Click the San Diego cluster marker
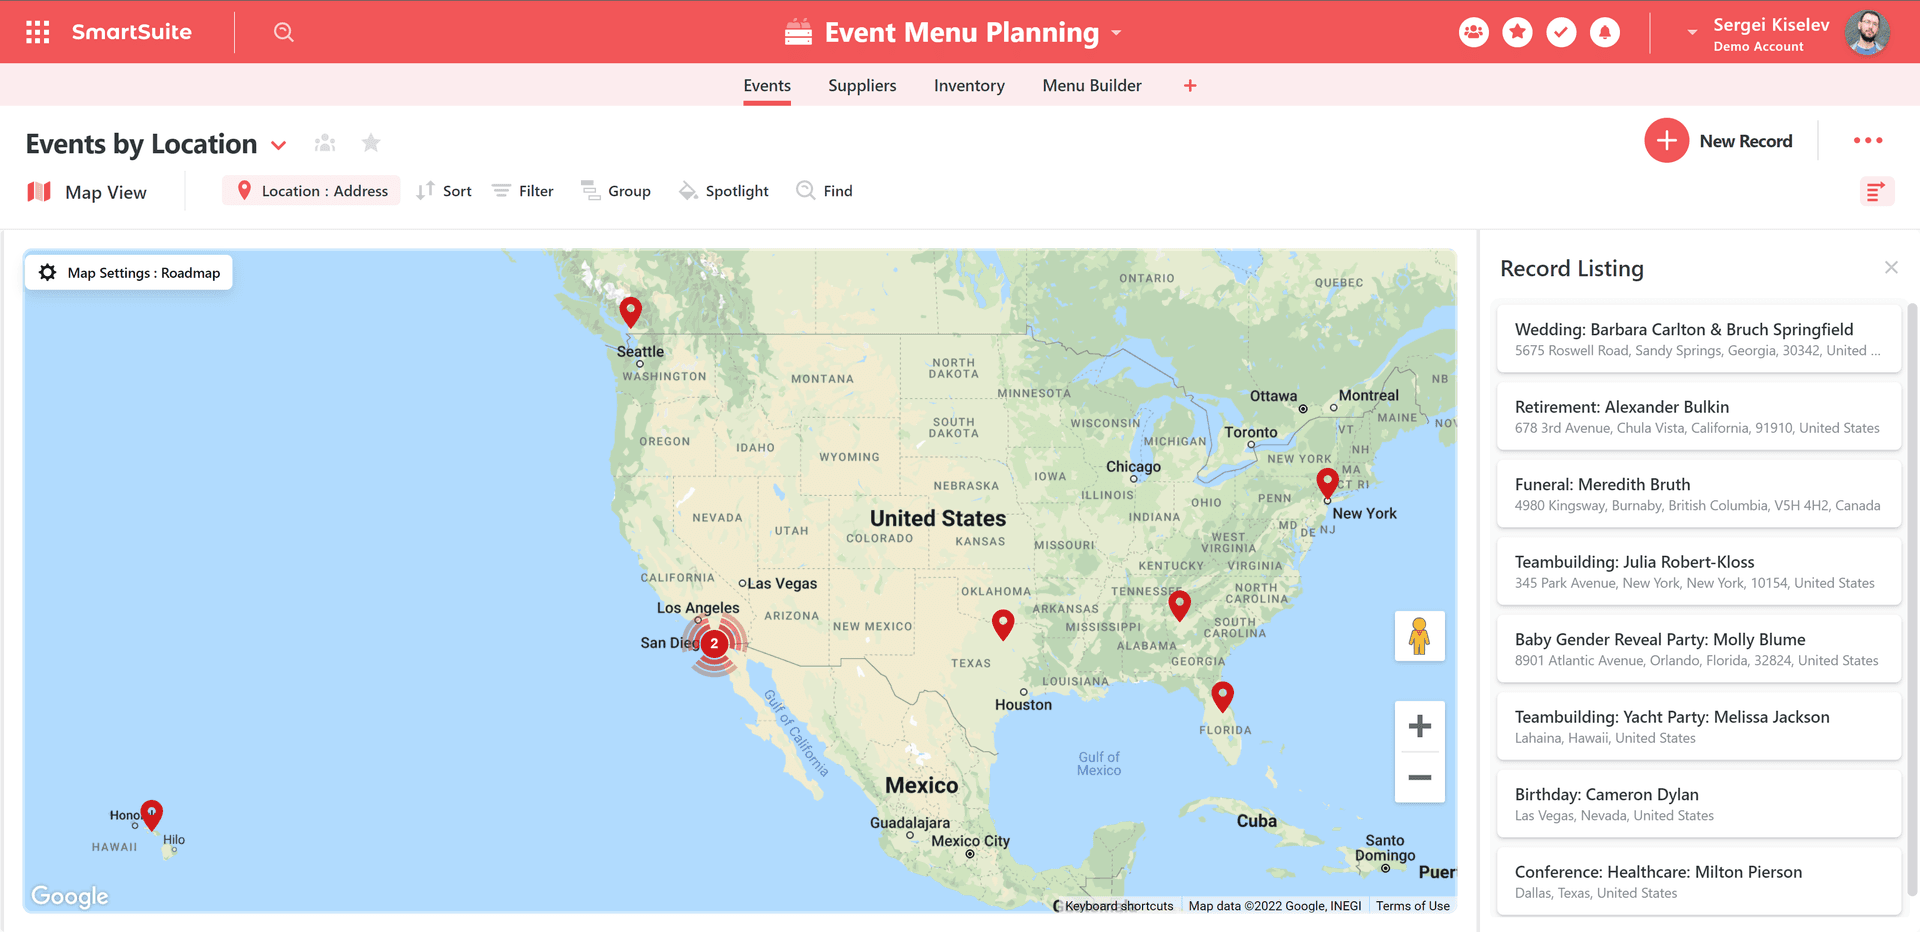Image resolution: width=1920 pixels, height=932 pixels. click(714, 643)
